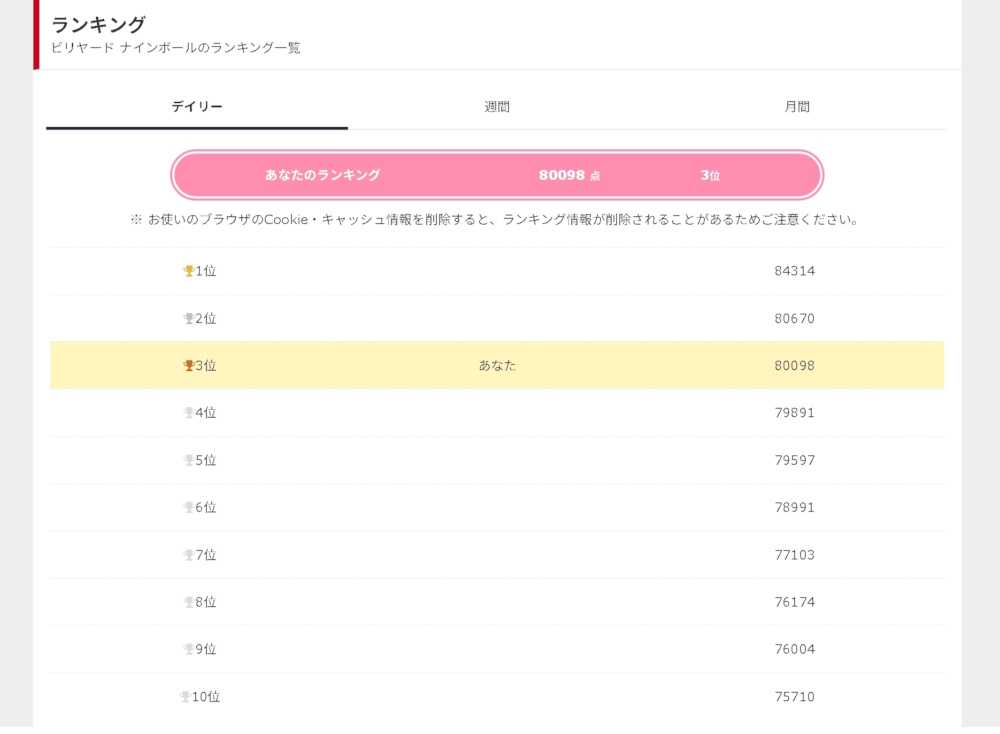Click the silver trophy icon beside 2位

click(188, 319)
